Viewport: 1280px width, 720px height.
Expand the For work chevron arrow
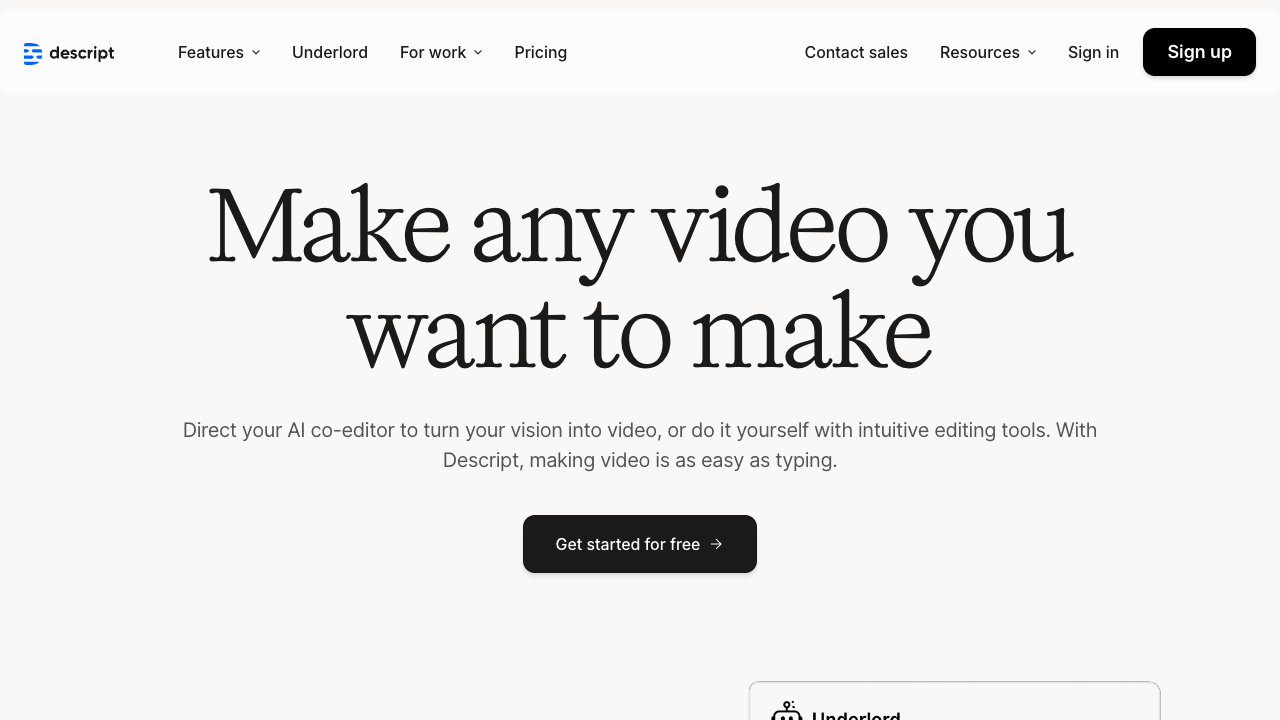[x=478, y=52]
